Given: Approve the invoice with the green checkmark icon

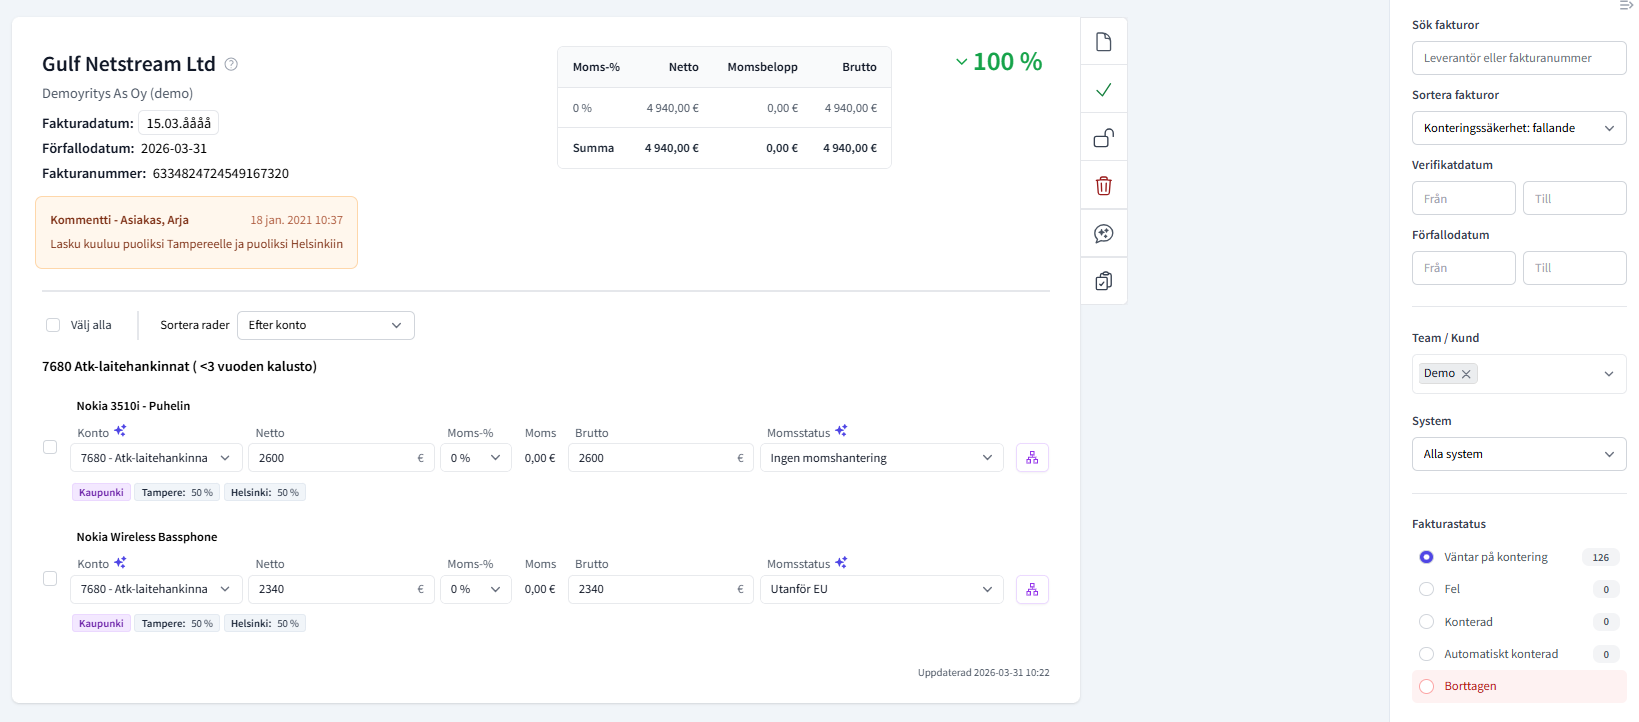Looking at the screenshot, I should pyautogui.click(x=1104, y=90).
